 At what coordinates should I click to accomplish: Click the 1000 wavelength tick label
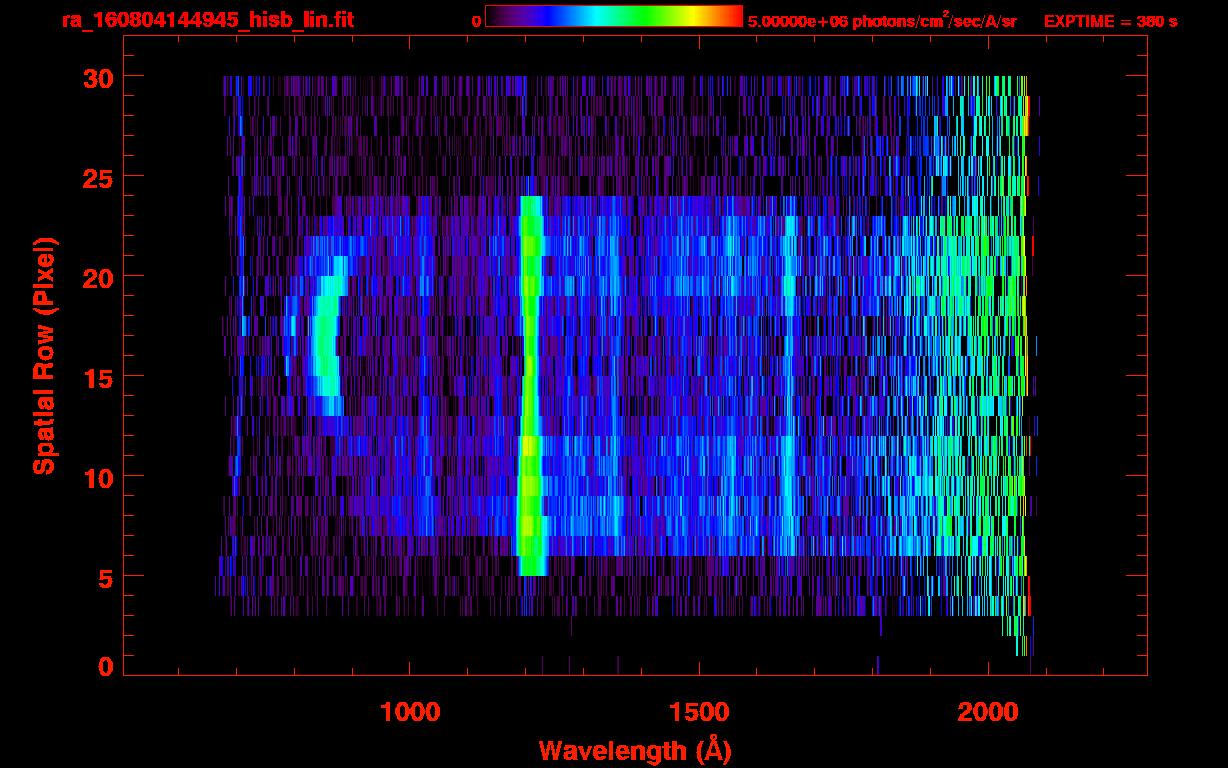point(410,712)
